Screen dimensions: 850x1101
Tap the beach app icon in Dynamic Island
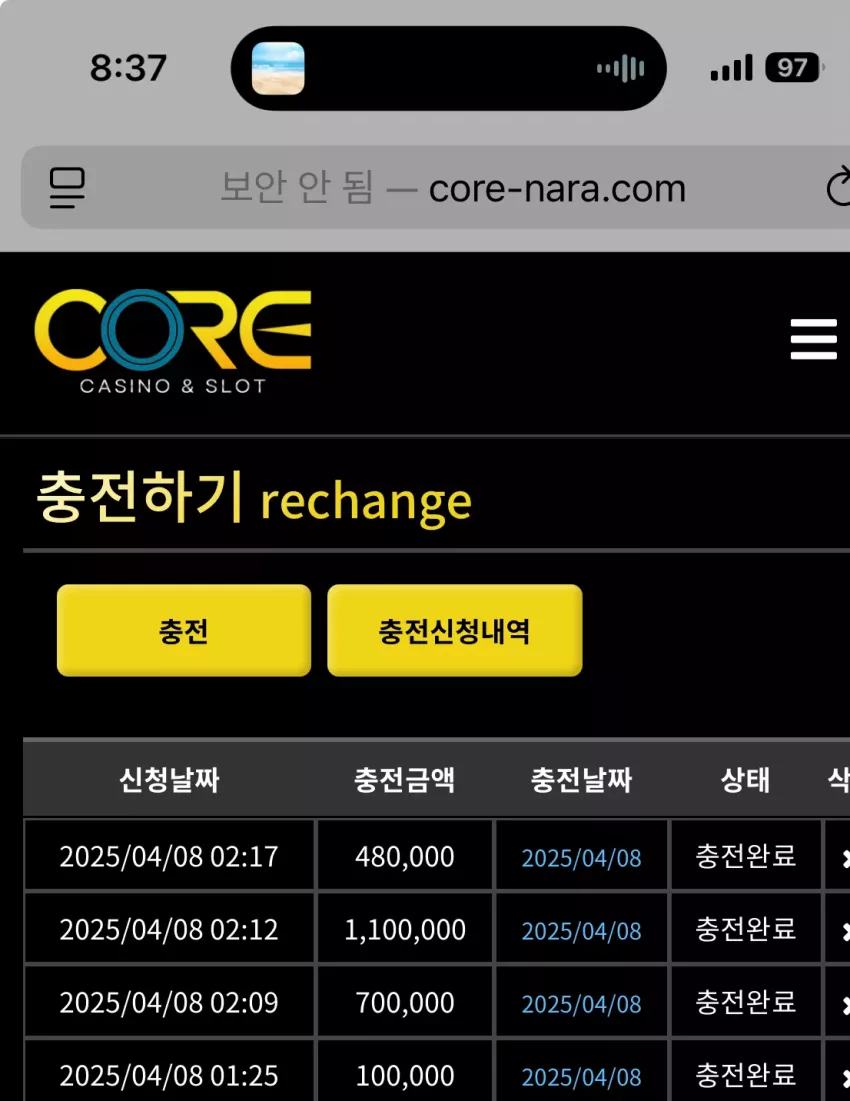click(278, 68)
